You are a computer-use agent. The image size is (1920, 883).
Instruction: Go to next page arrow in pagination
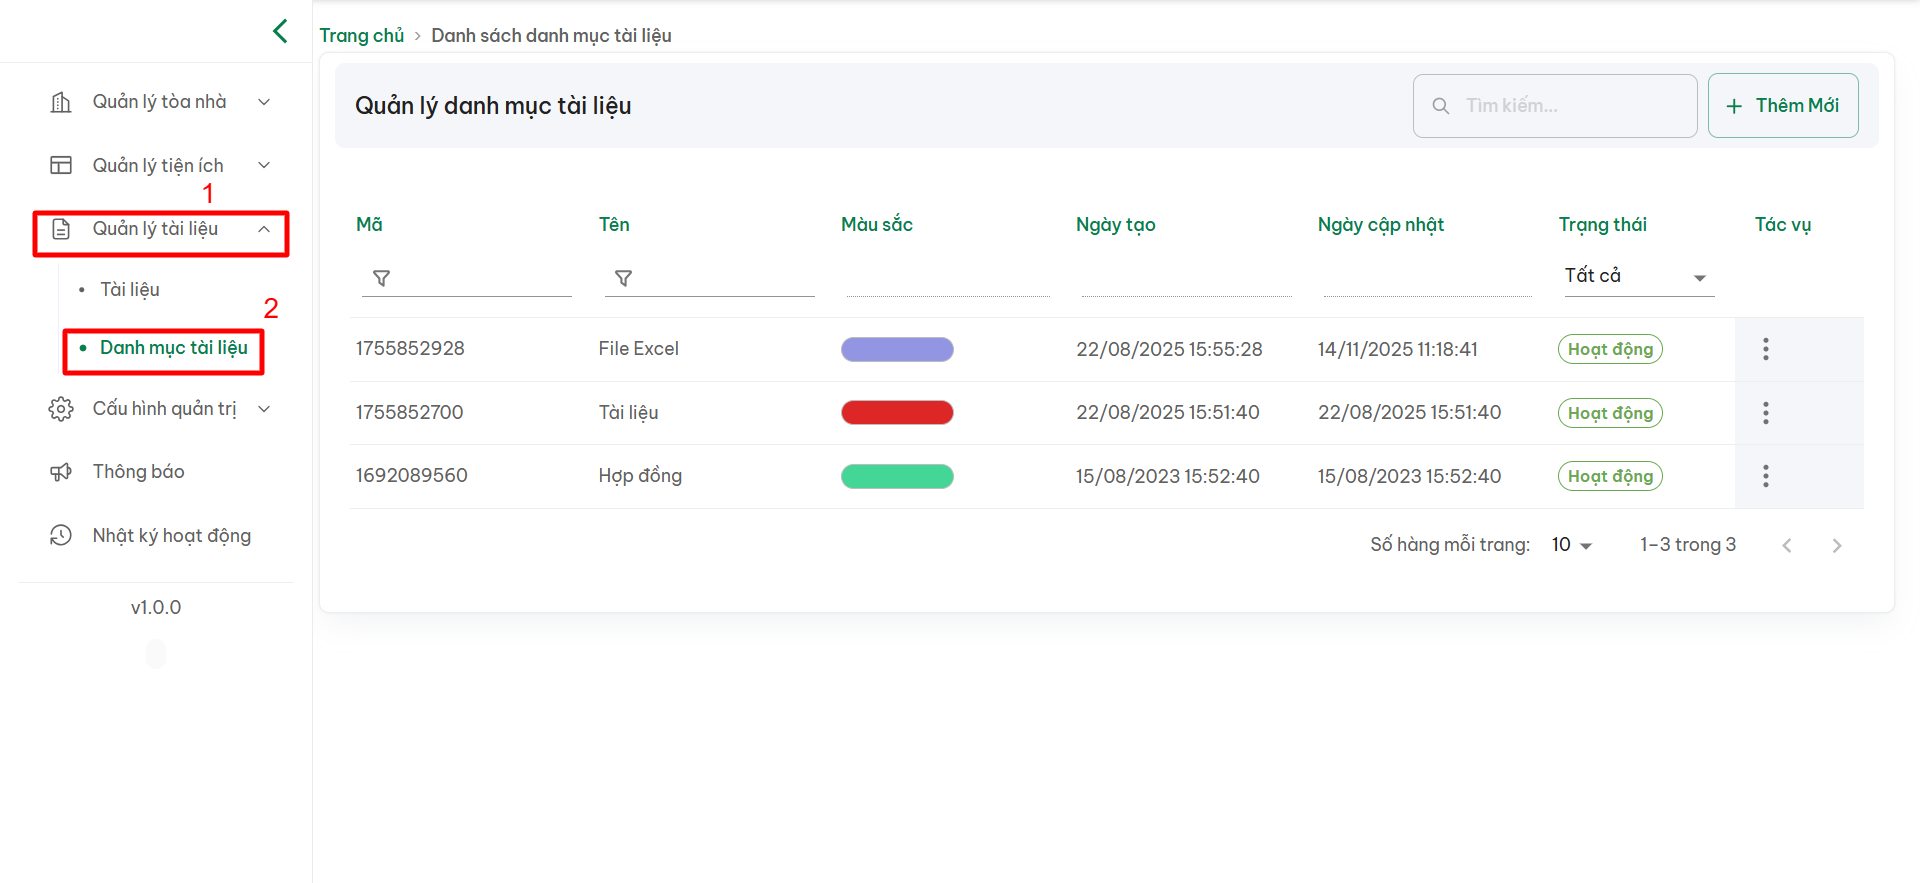point(1836,545)
